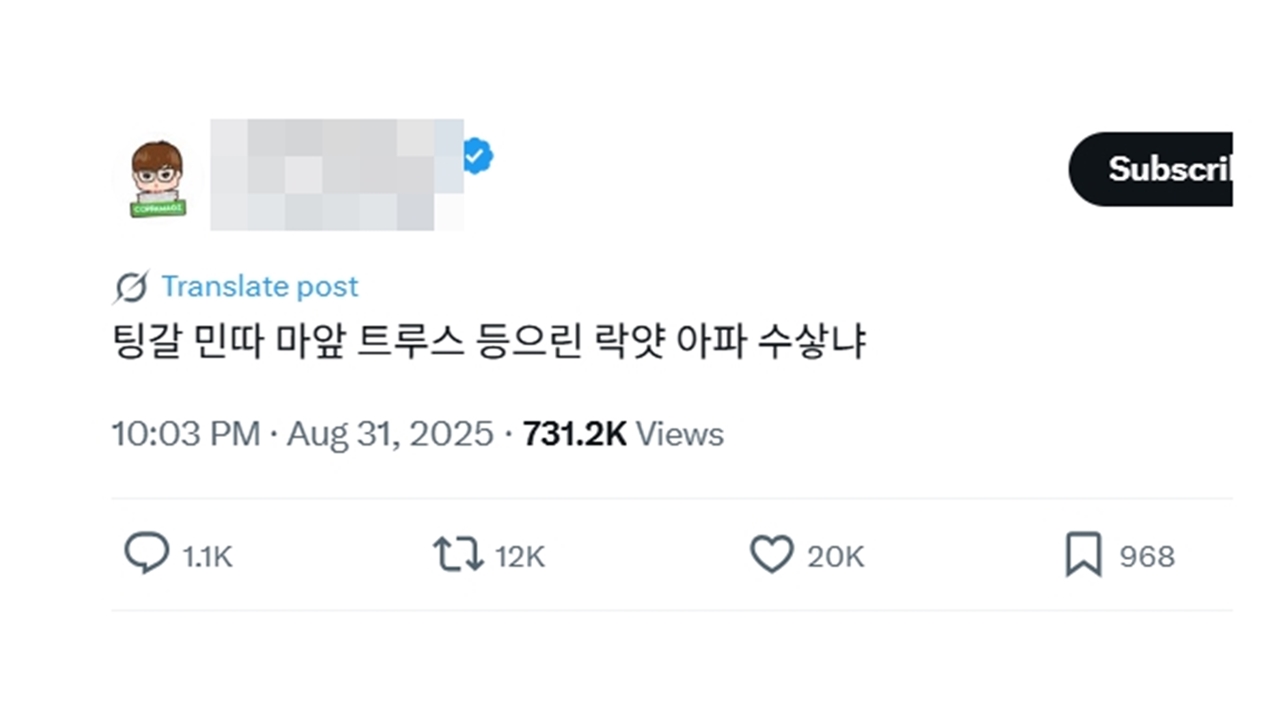Click the blurred account display name
The height and width of the screenshot is (720, 1280).
(x=337, y=175)
